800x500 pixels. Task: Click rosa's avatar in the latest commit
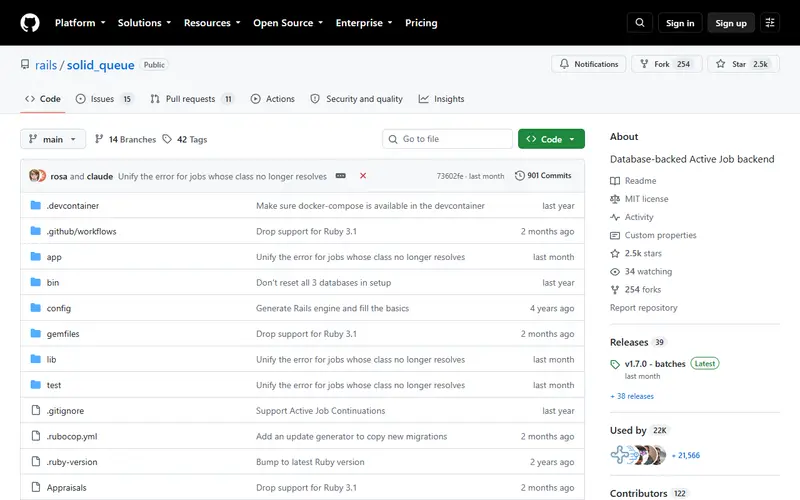(x=34, y=176)
